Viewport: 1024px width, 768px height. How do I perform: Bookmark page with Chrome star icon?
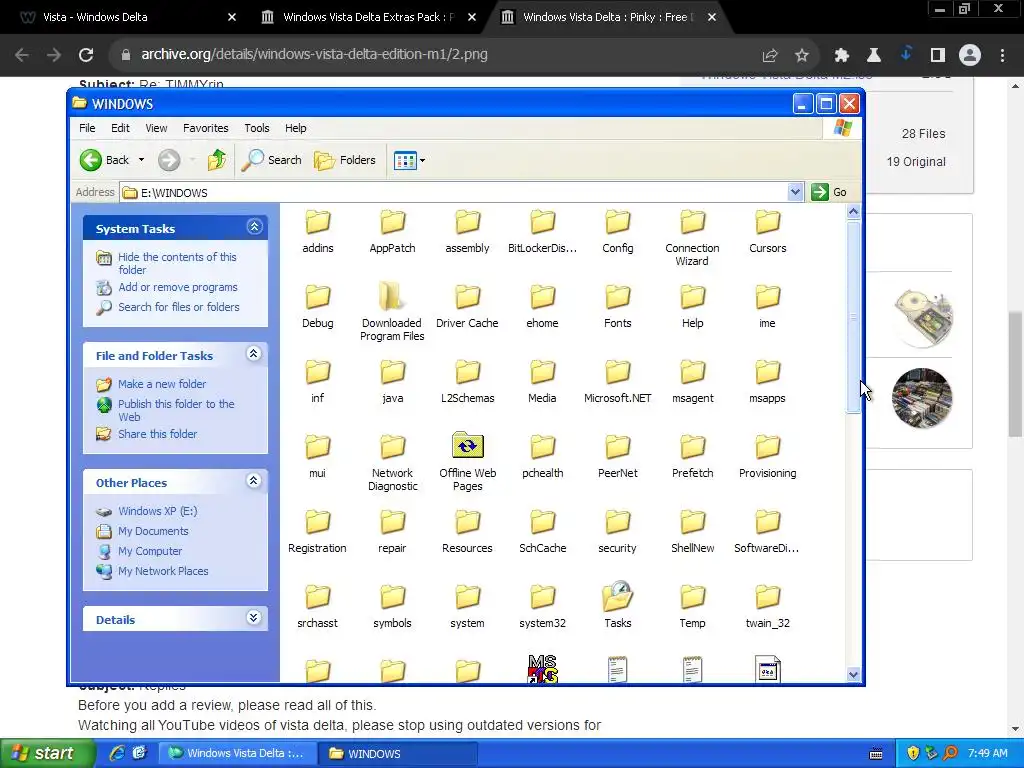(x=801, y=55)
